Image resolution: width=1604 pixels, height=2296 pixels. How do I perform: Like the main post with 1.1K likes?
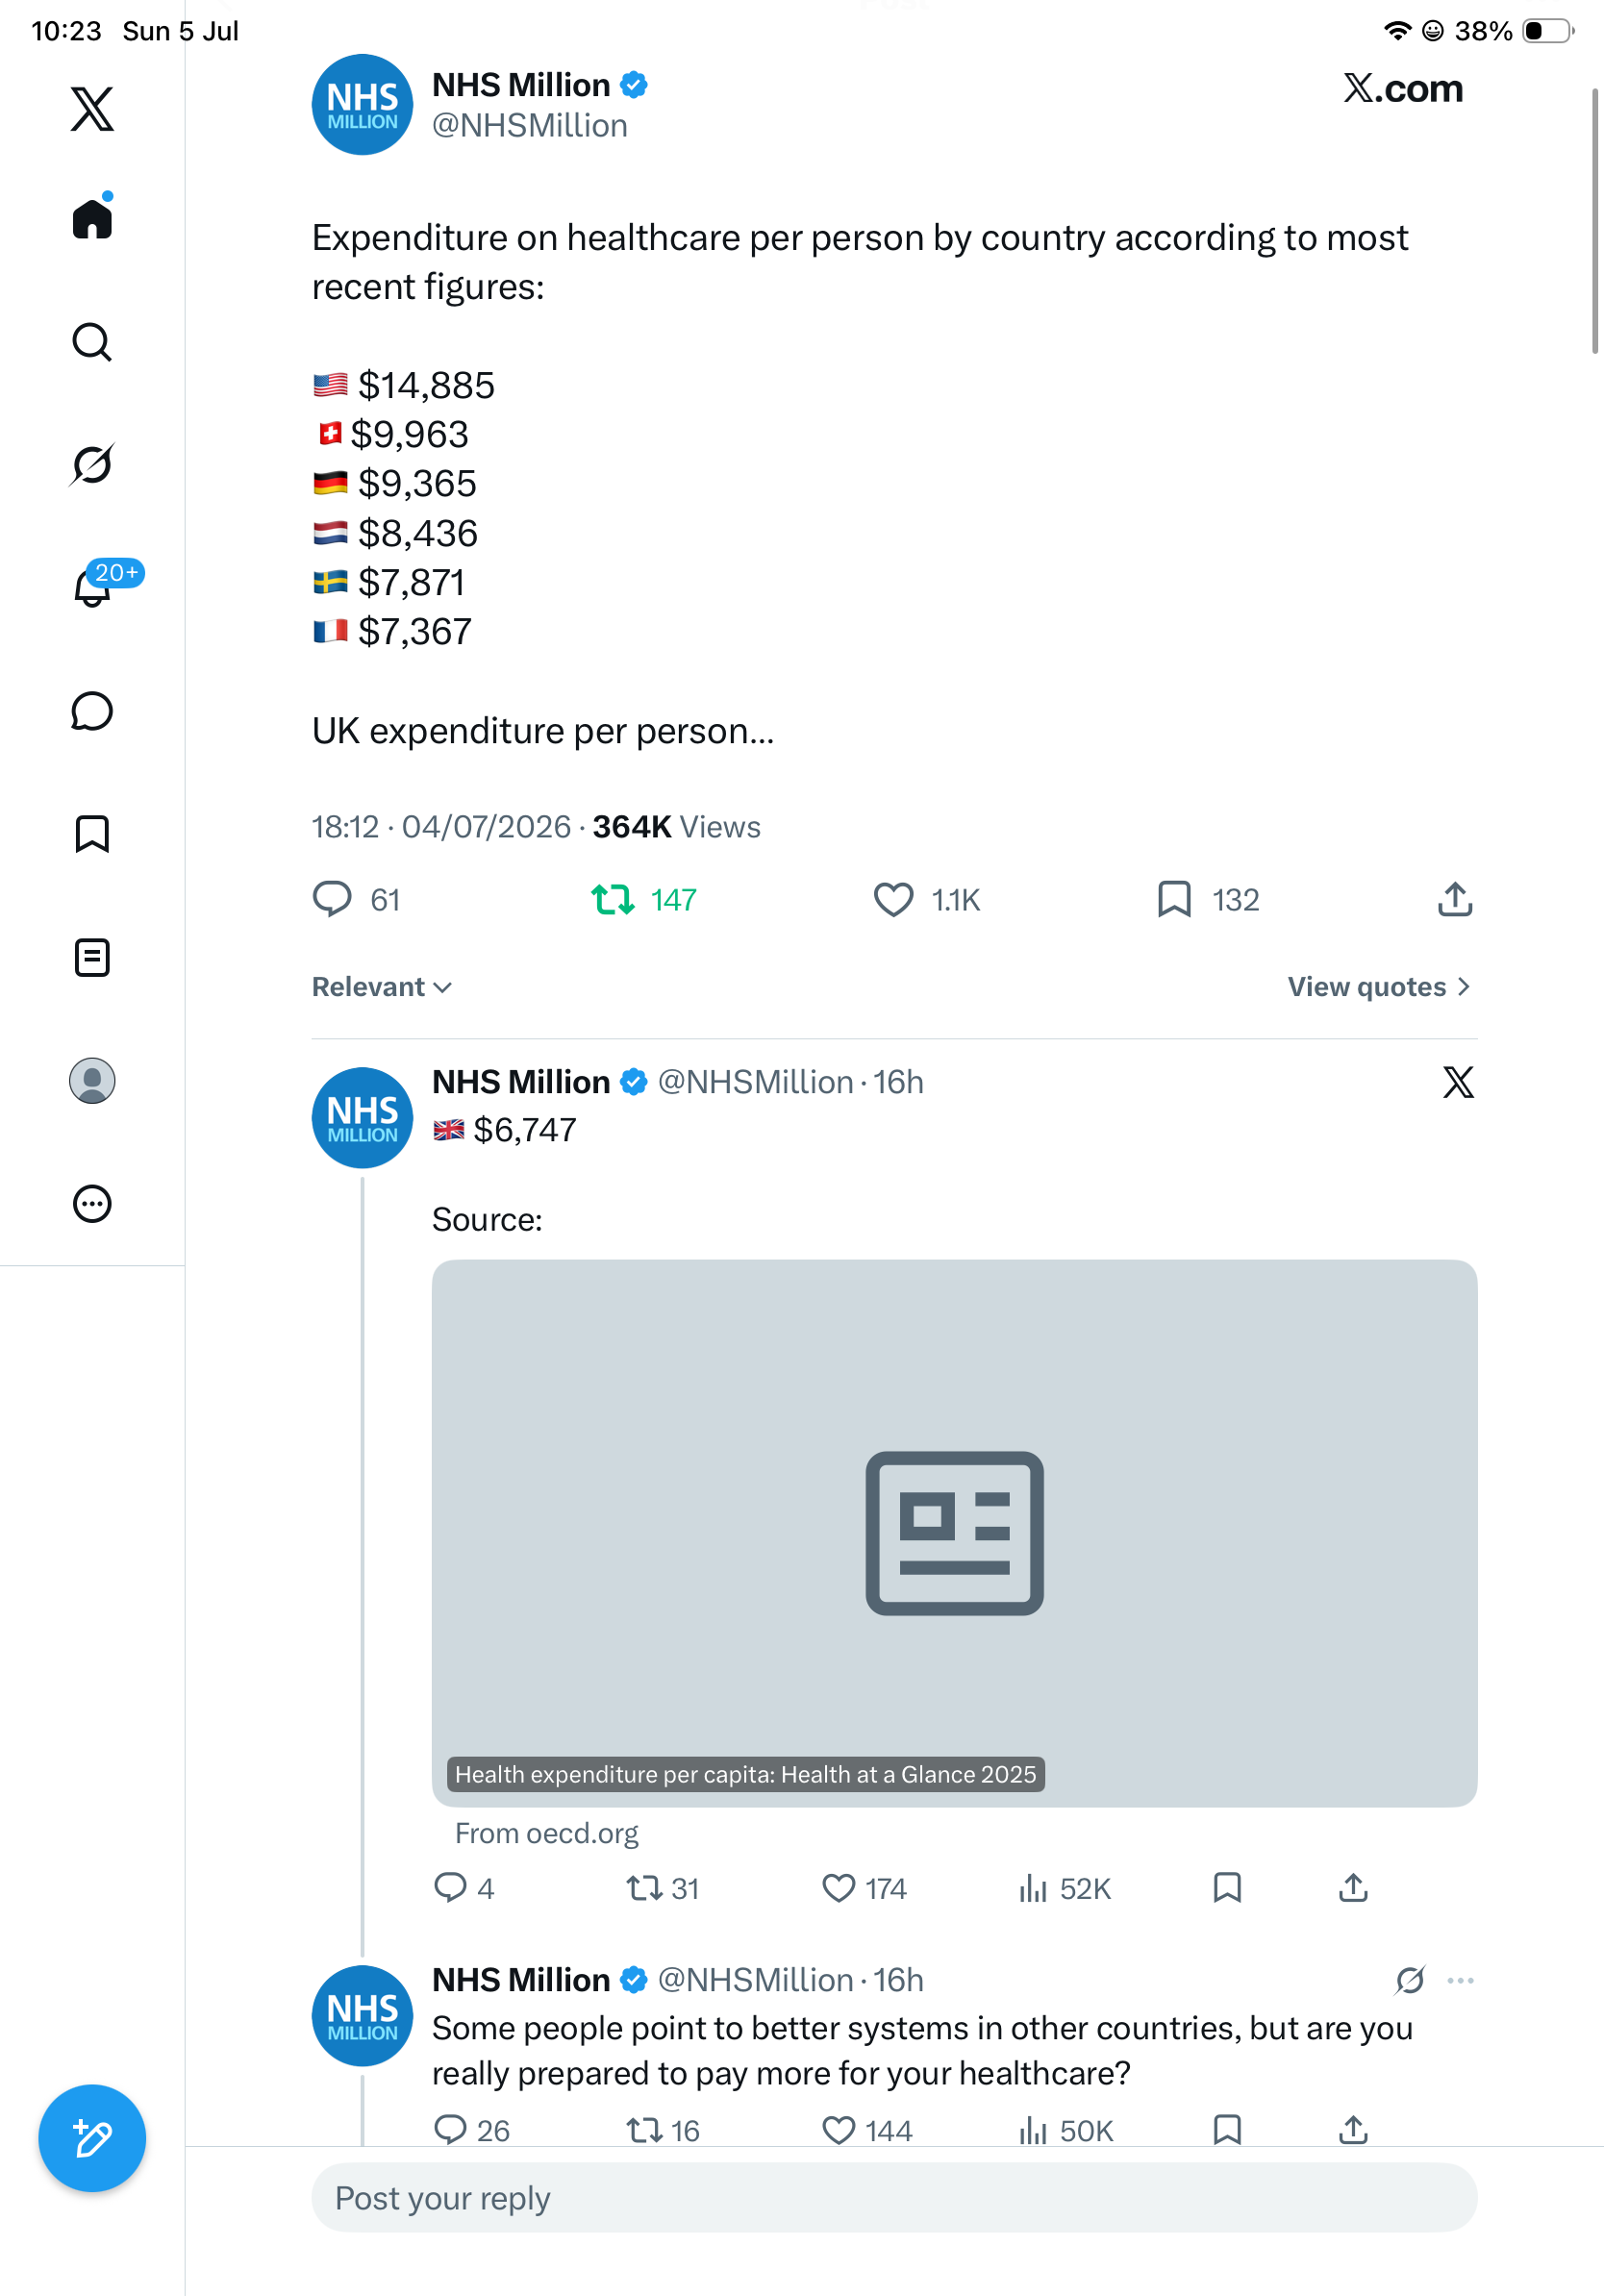click(x=927, y=900)
